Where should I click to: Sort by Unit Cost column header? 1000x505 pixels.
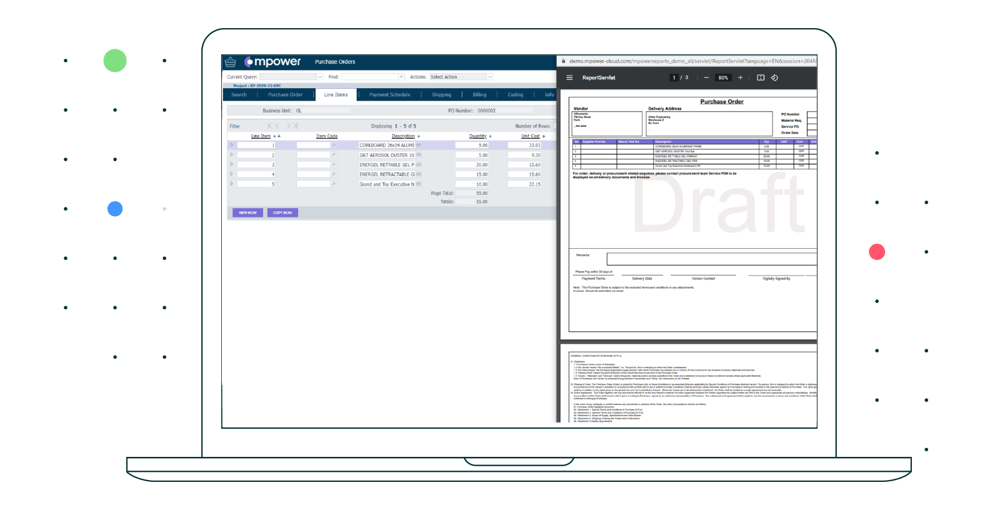point(531,136)
